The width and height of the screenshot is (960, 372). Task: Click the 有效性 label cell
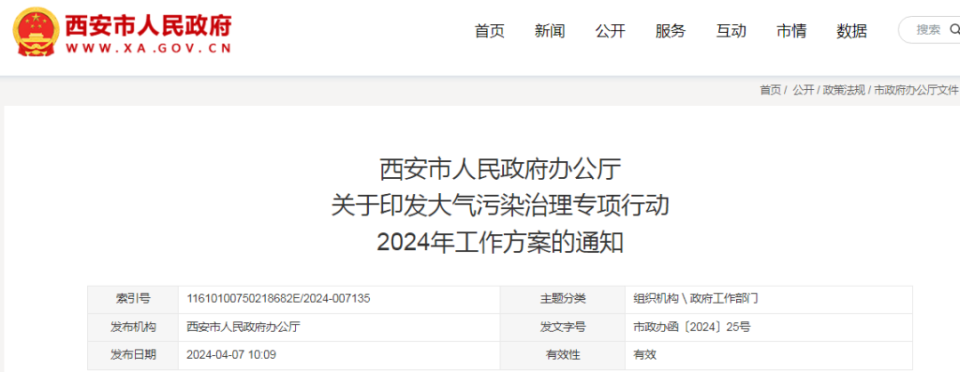[x=563, y=355]
